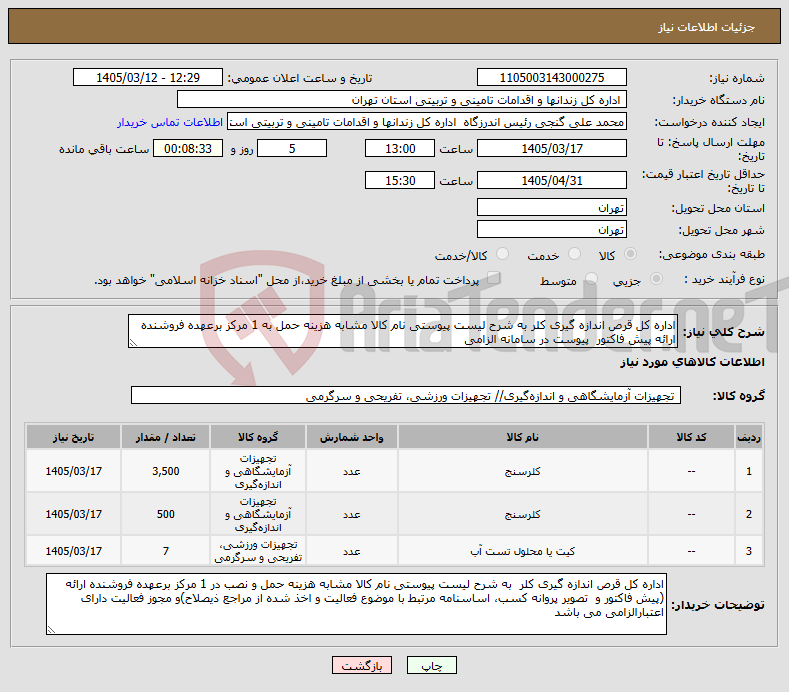Click the buyer organization name field

[x=402, y=100]
